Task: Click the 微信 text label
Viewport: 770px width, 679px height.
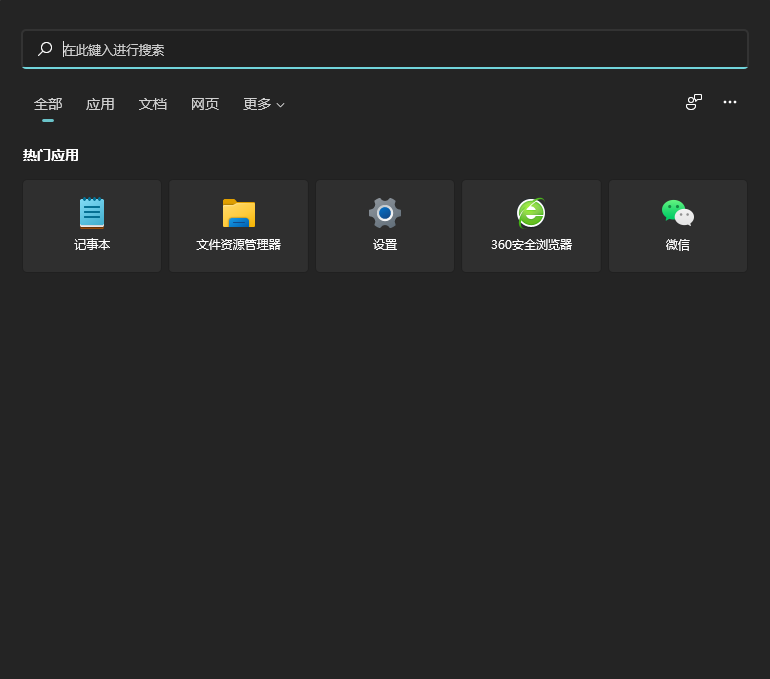Action: click(677, 245)
